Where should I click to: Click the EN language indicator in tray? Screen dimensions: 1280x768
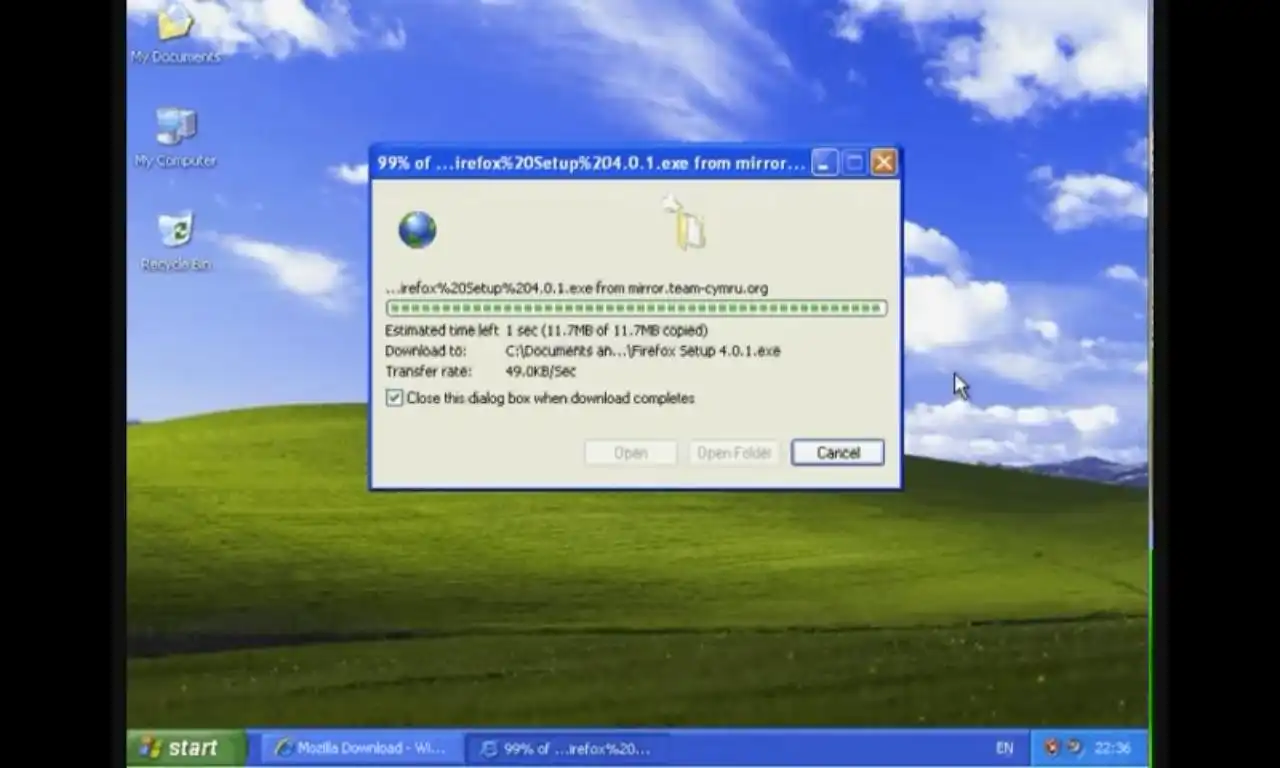1004,748
